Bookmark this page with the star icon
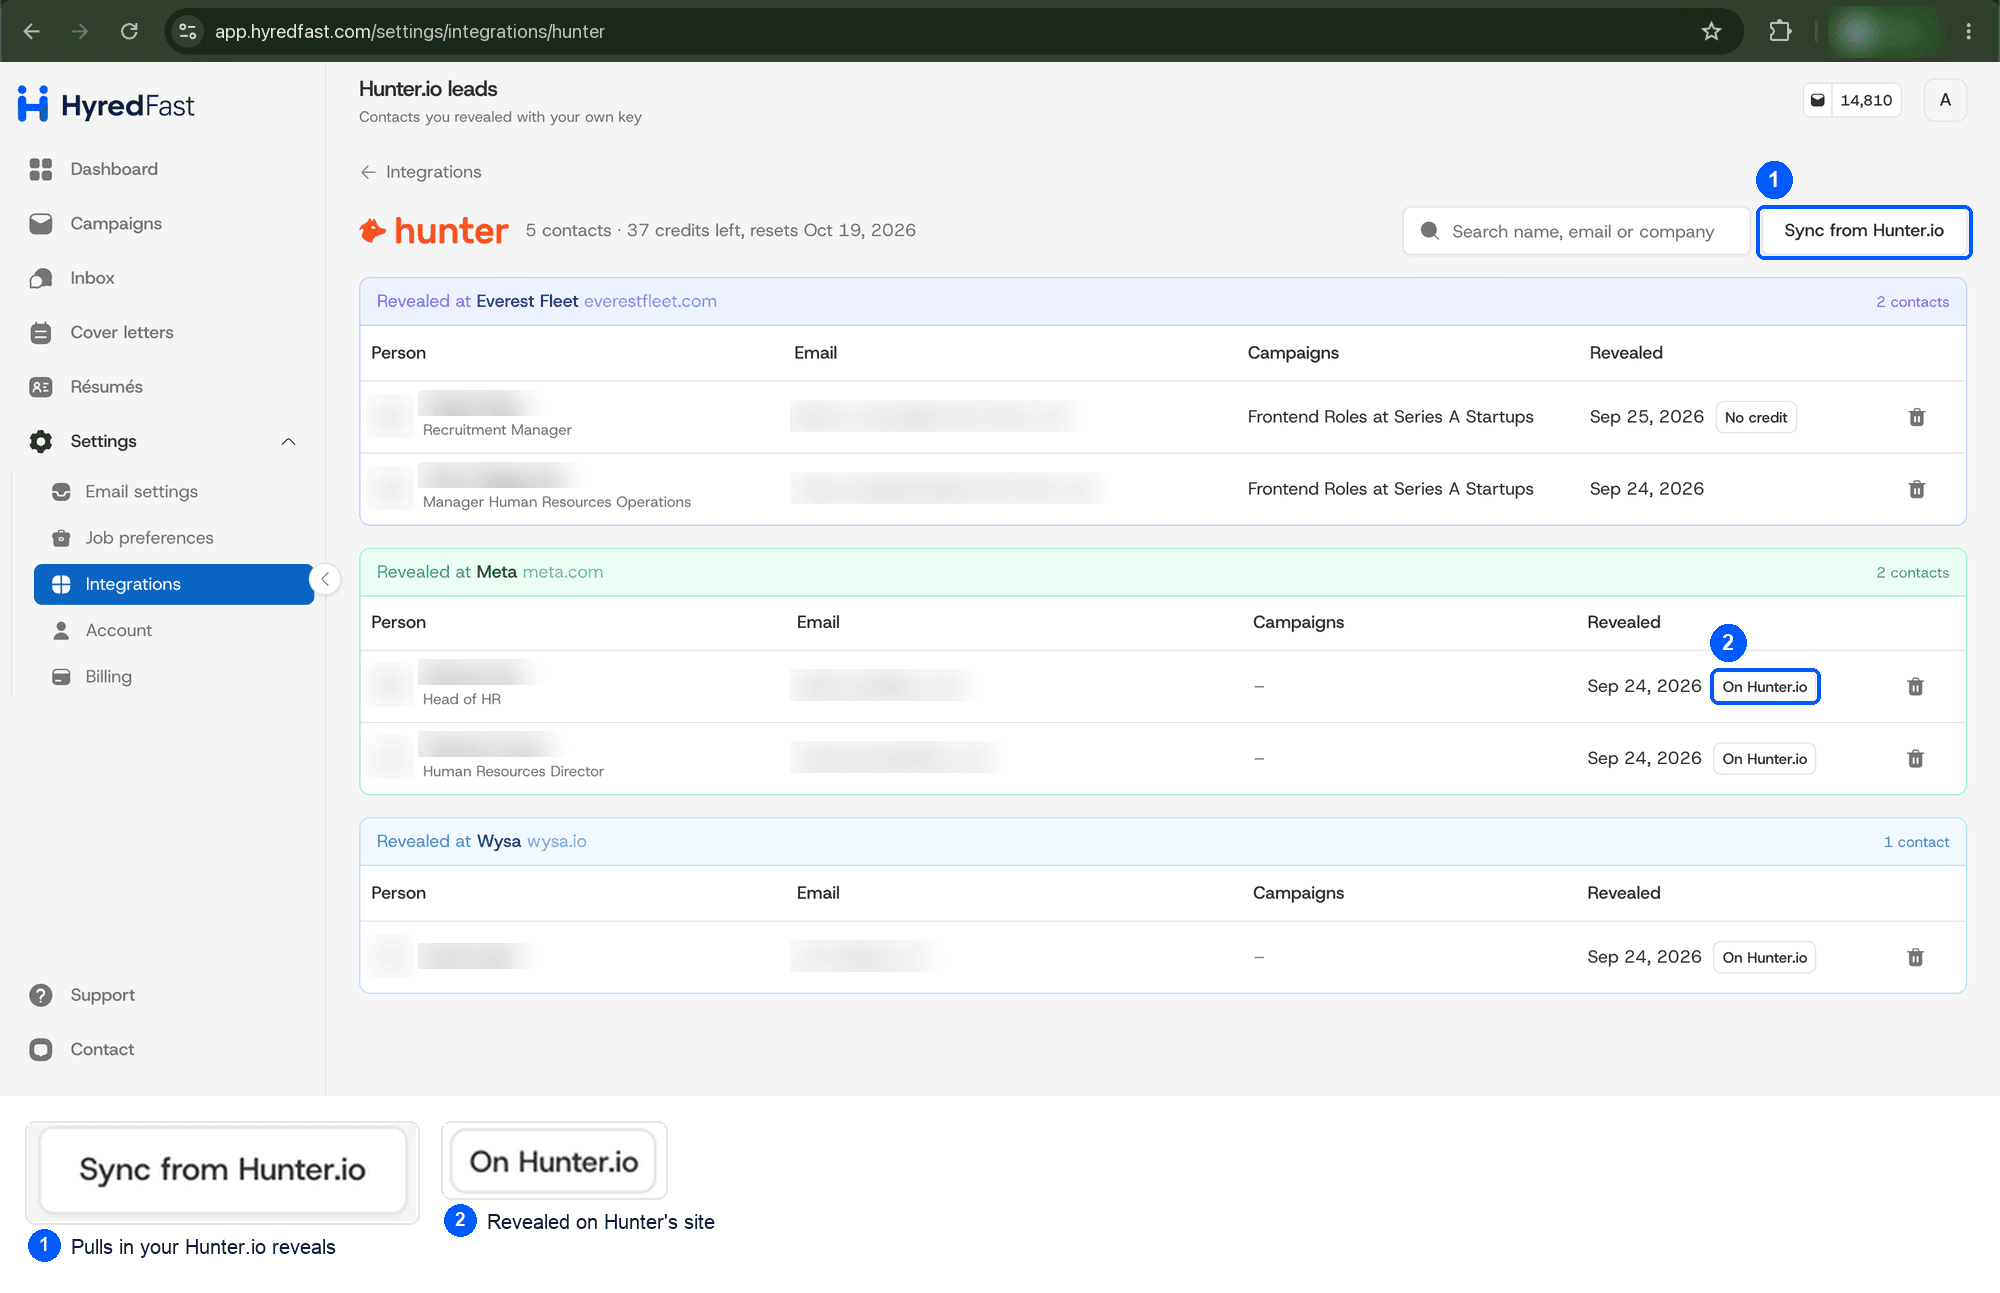Screen dimensions: 2000x1293 coord(1711,31)
